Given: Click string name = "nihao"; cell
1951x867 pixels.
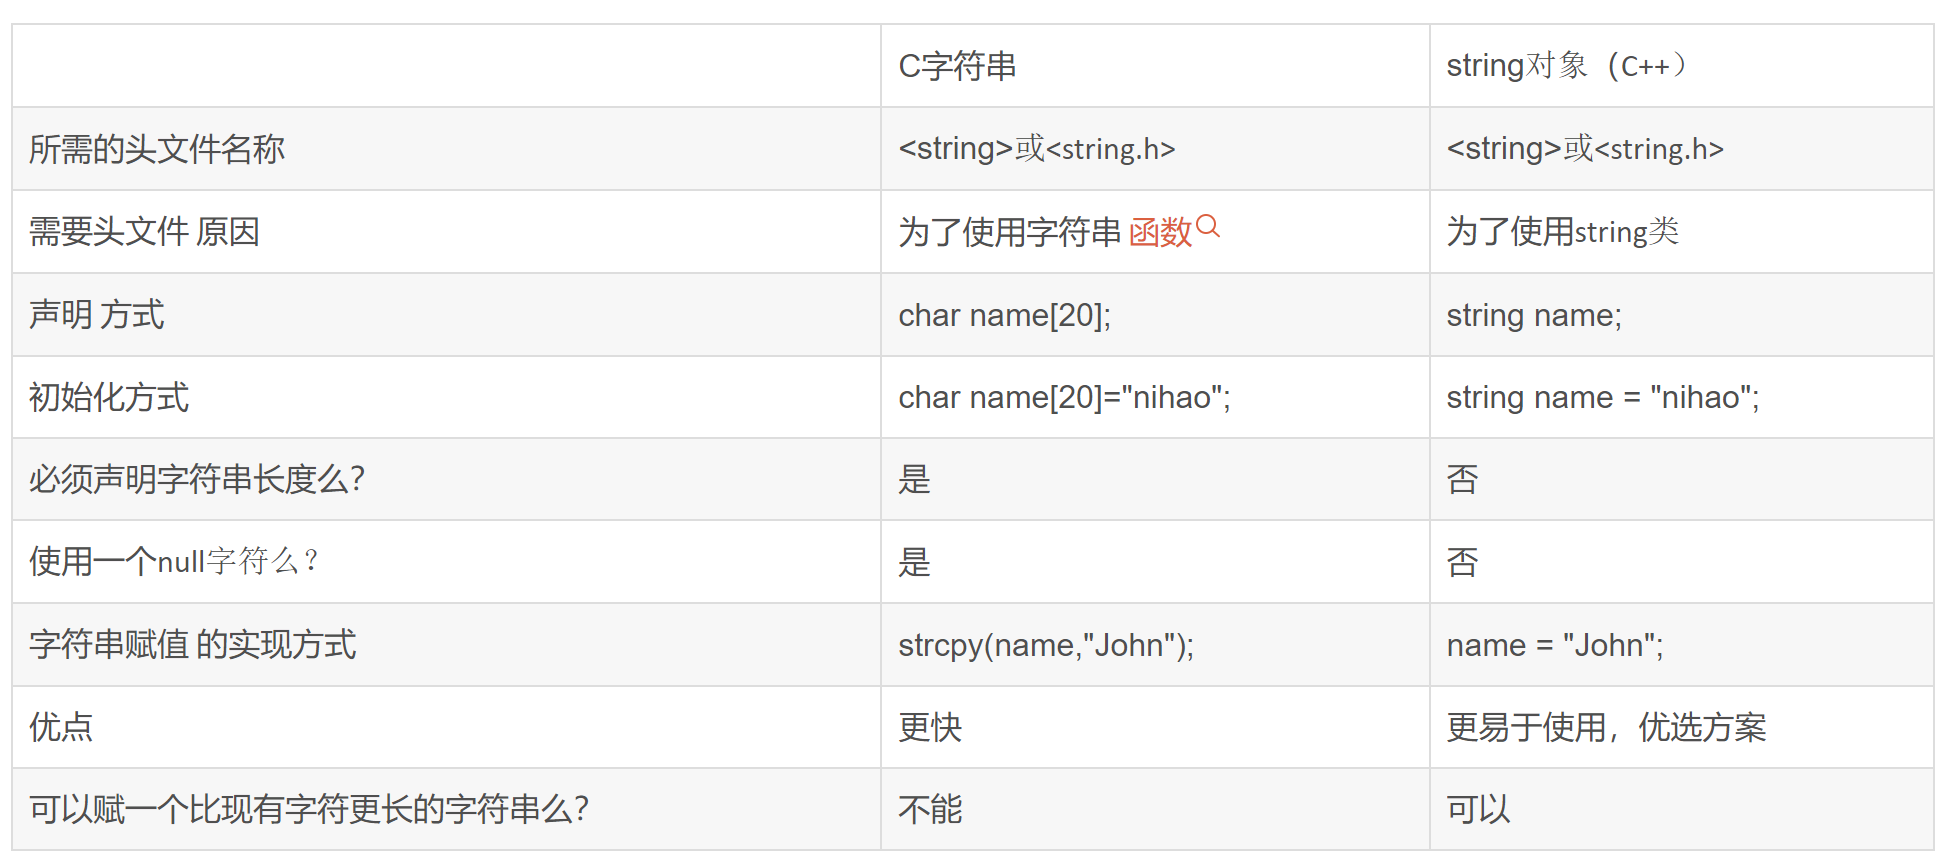Looking at the screenshot, I should click(1602, 397).
